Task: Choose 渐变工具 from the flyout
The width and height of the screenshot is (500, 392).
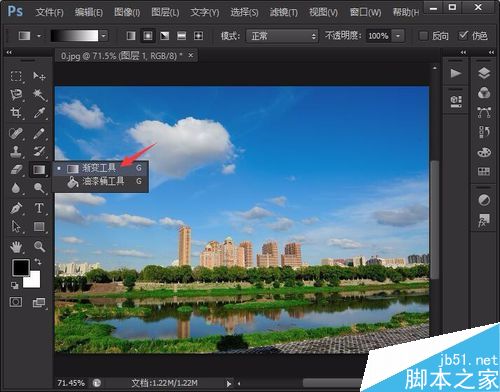Action: [x=101, y=168]
